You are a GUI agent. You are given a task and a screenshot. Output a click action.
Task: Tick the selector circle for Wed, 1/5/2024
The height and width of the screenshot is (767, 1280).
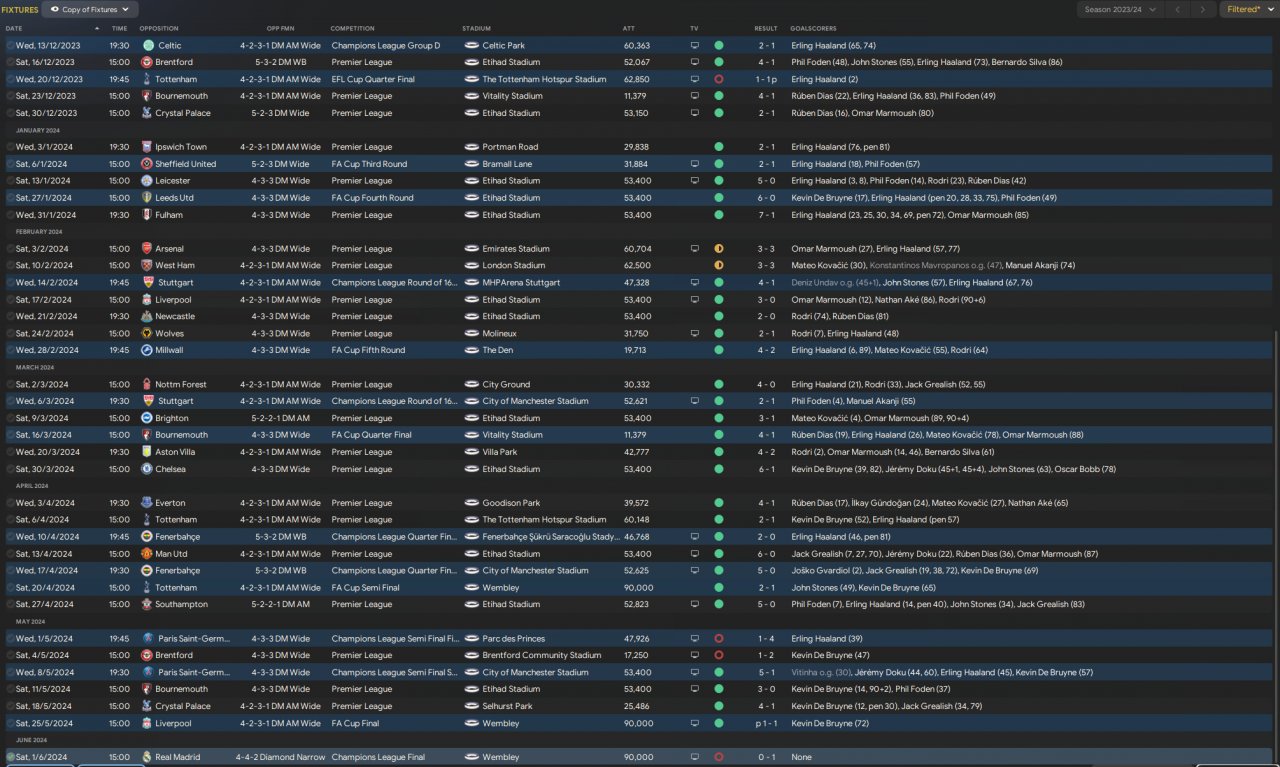(x=10, y=638)
